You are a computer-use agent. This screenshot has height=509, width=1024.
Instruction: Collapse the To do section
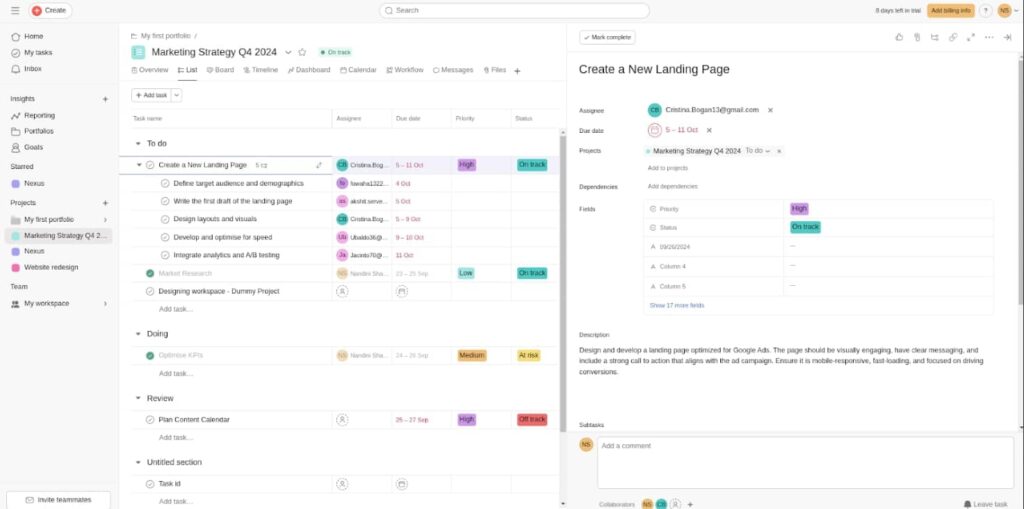(138, 143)
